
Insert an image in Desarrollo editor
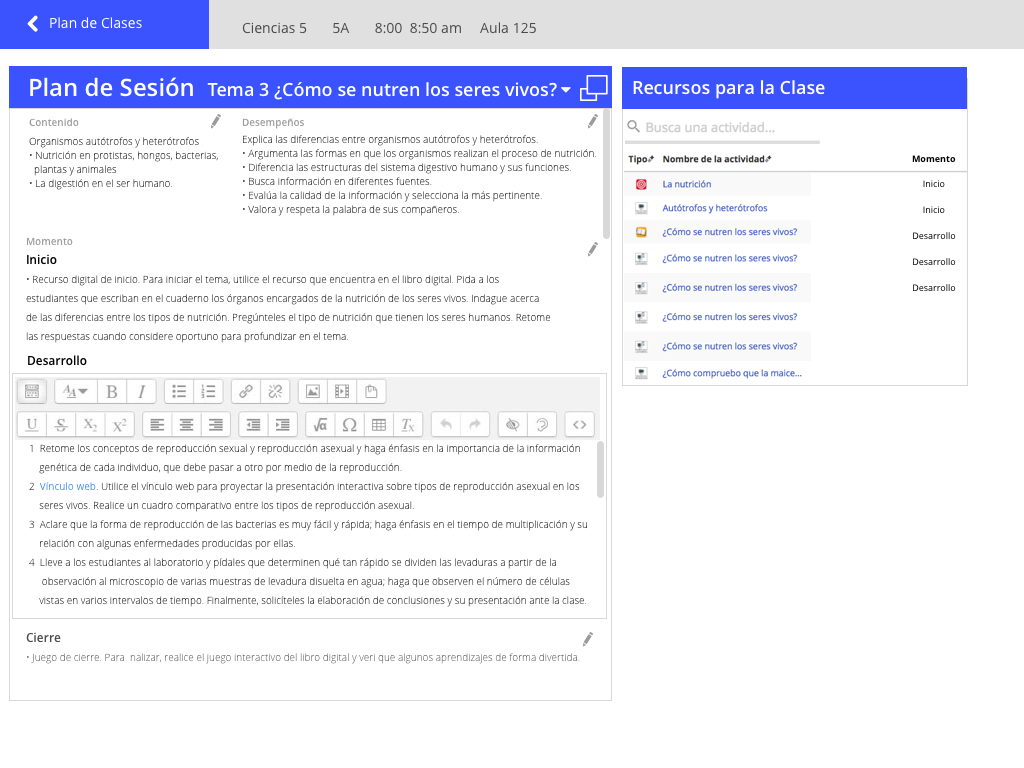313,391
